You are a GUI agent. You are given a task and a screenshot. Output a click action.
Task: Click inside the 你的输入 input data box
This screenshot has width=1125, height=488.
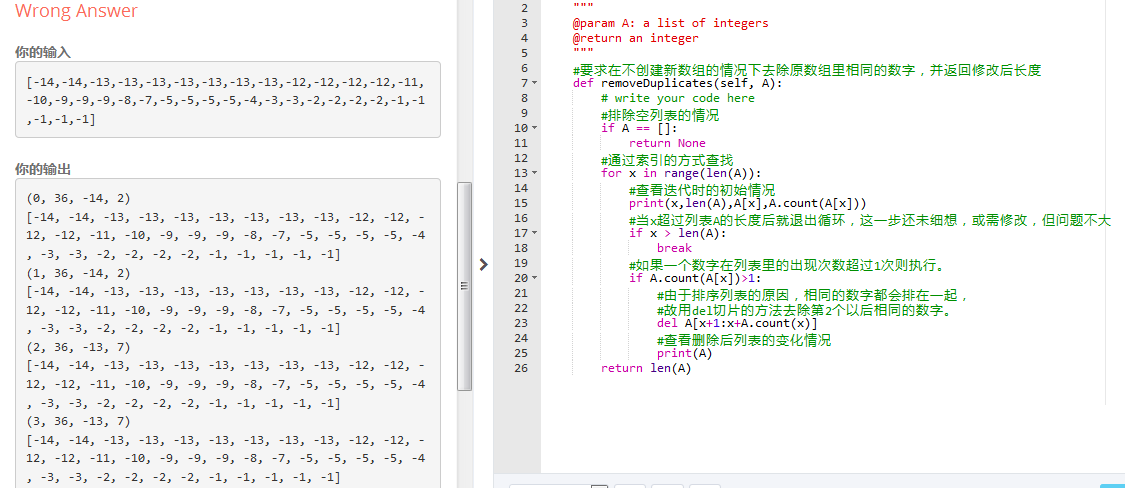(228, 100)
